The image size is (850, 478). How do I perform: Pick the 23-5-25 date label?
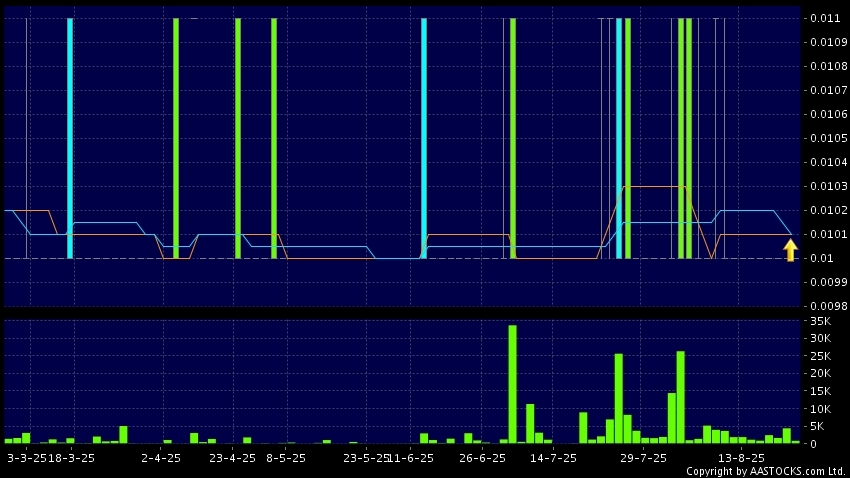click(366, 458)
